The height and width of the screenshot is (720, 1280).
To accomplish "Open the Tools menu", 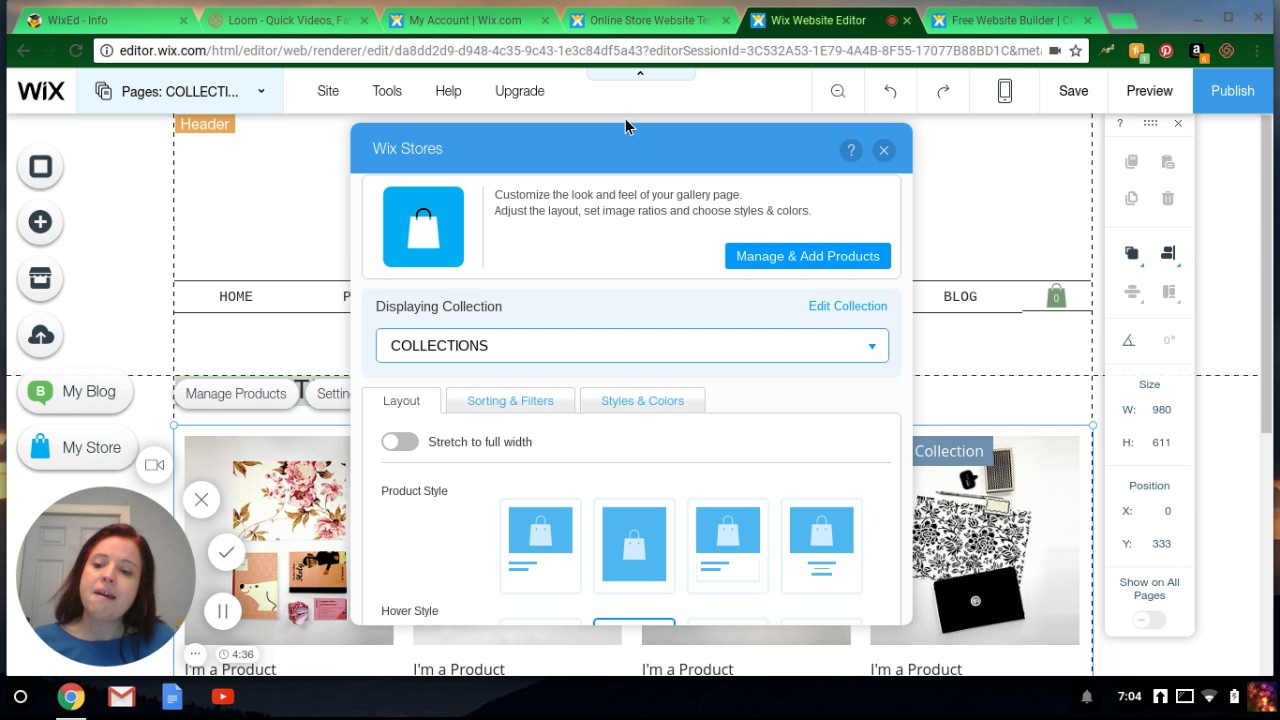I will (x=387, y=91).
